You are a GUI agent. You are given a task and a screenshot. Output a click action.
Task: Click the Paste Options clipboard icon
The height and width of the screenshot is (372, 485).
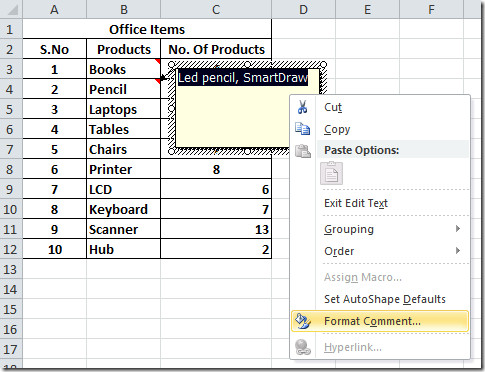[x=303, y=151]
